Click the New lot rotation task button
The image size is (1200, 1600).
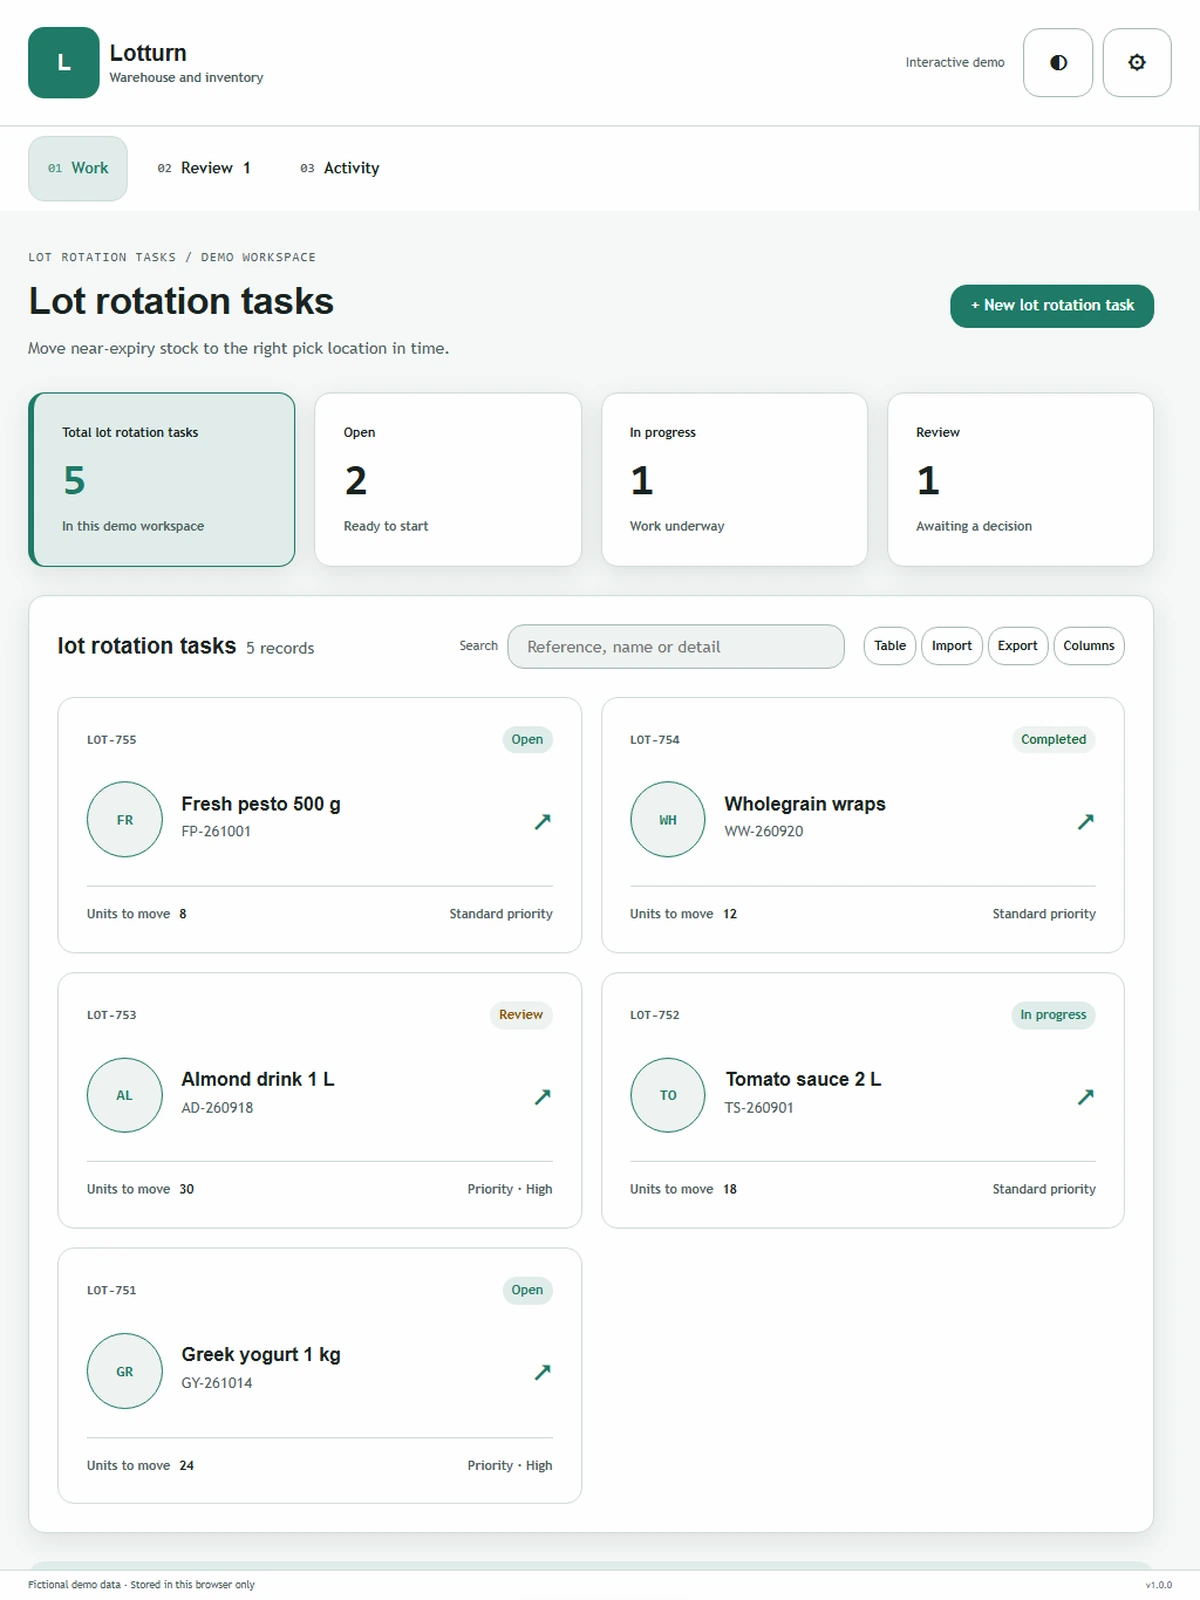coord(1052,305)
